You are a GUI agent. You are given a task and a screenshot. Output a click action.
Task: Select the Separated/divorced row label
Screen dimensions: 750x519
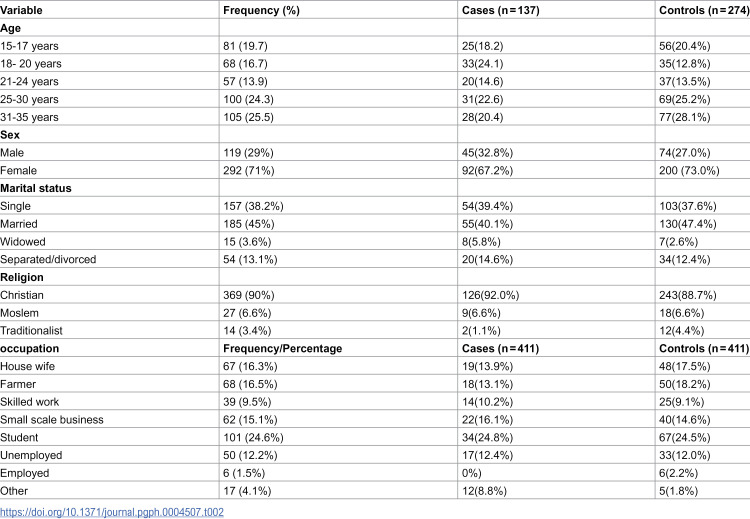tap(48, 259)
